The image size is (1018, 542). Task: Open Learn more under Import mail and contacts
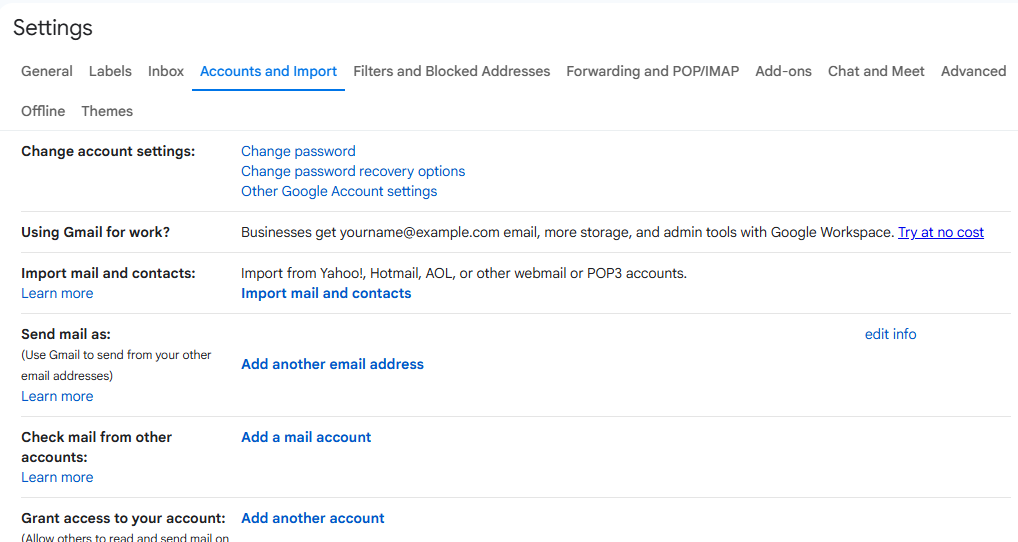tap(57, 293)
